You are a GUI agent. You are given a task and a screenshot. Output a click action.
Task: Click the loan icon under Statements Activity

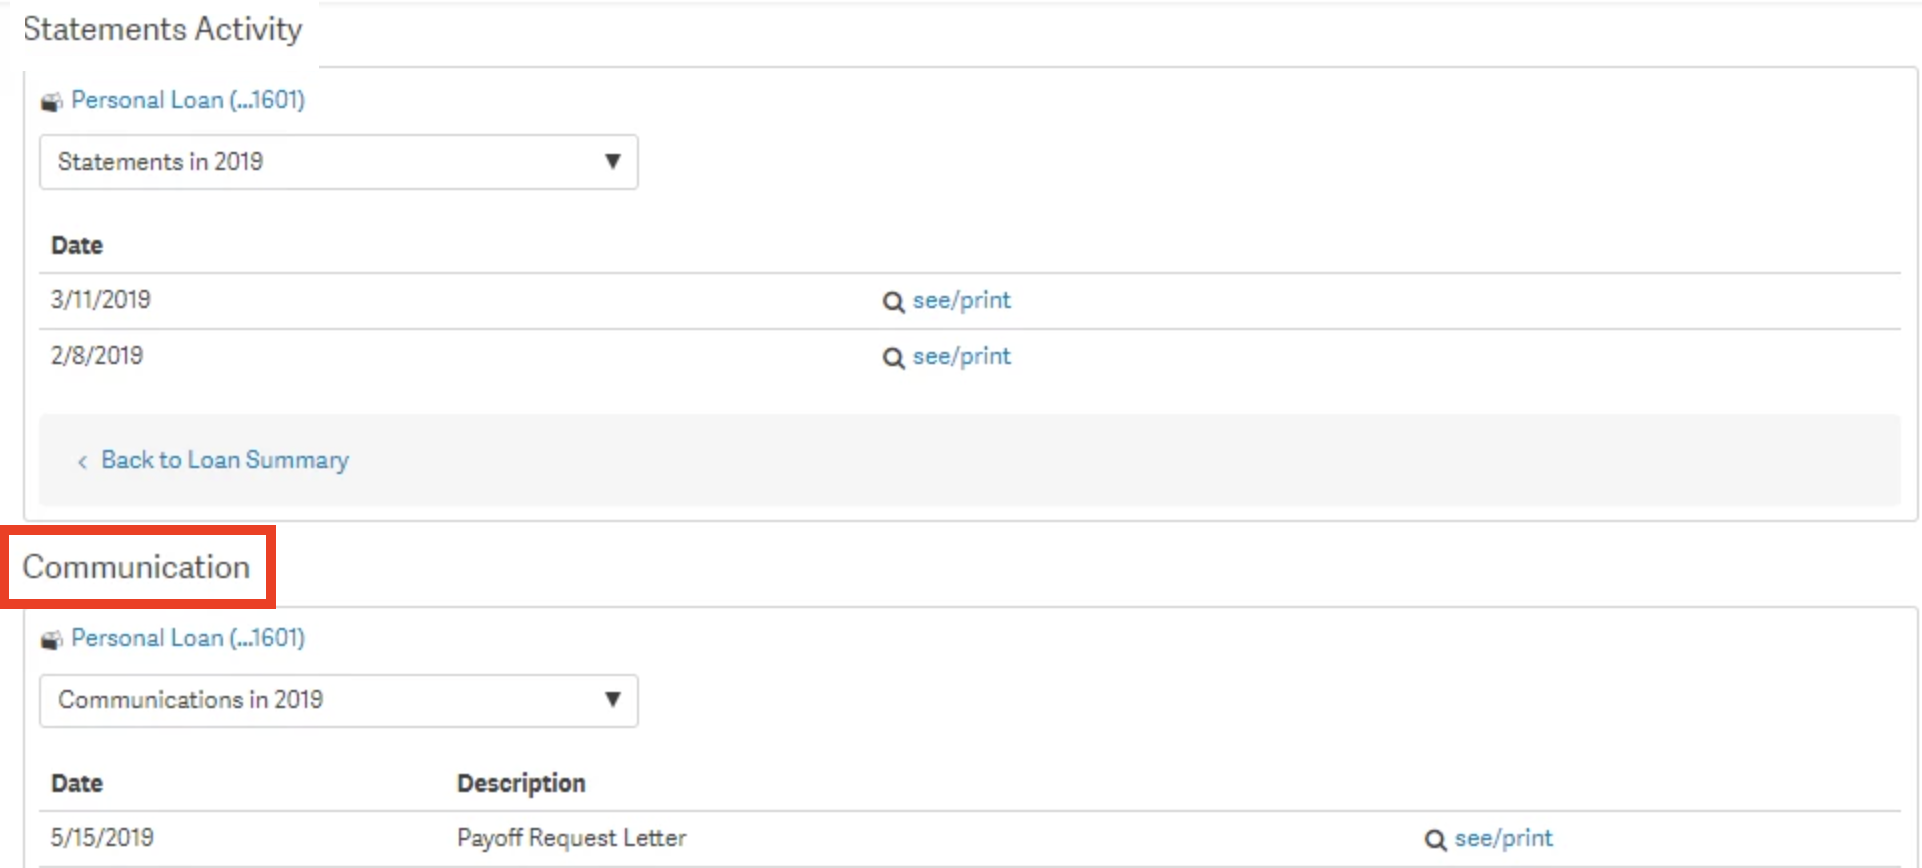pyautogui.click(x=51, y=102)
